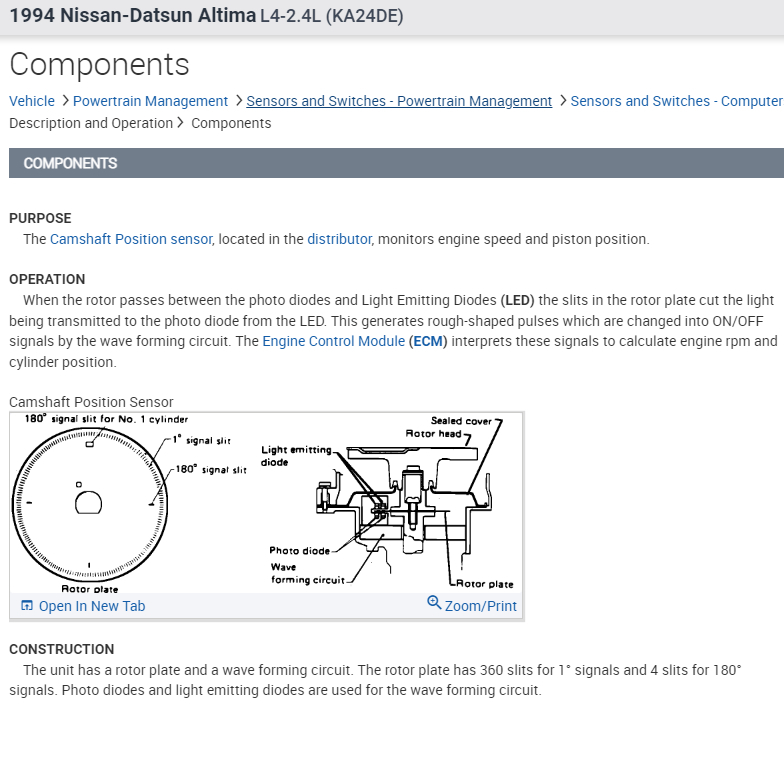Click the ECM abbreviation link
This screenshot has width=784, height=762.
428,341
